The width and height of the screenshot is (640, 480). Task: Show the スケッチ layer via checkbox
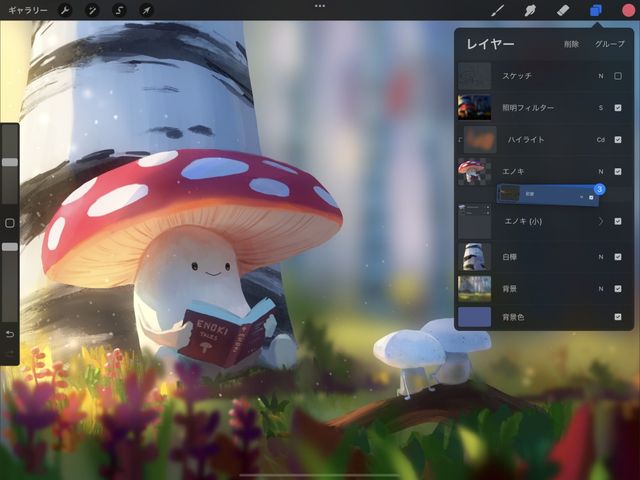point(618,76)
